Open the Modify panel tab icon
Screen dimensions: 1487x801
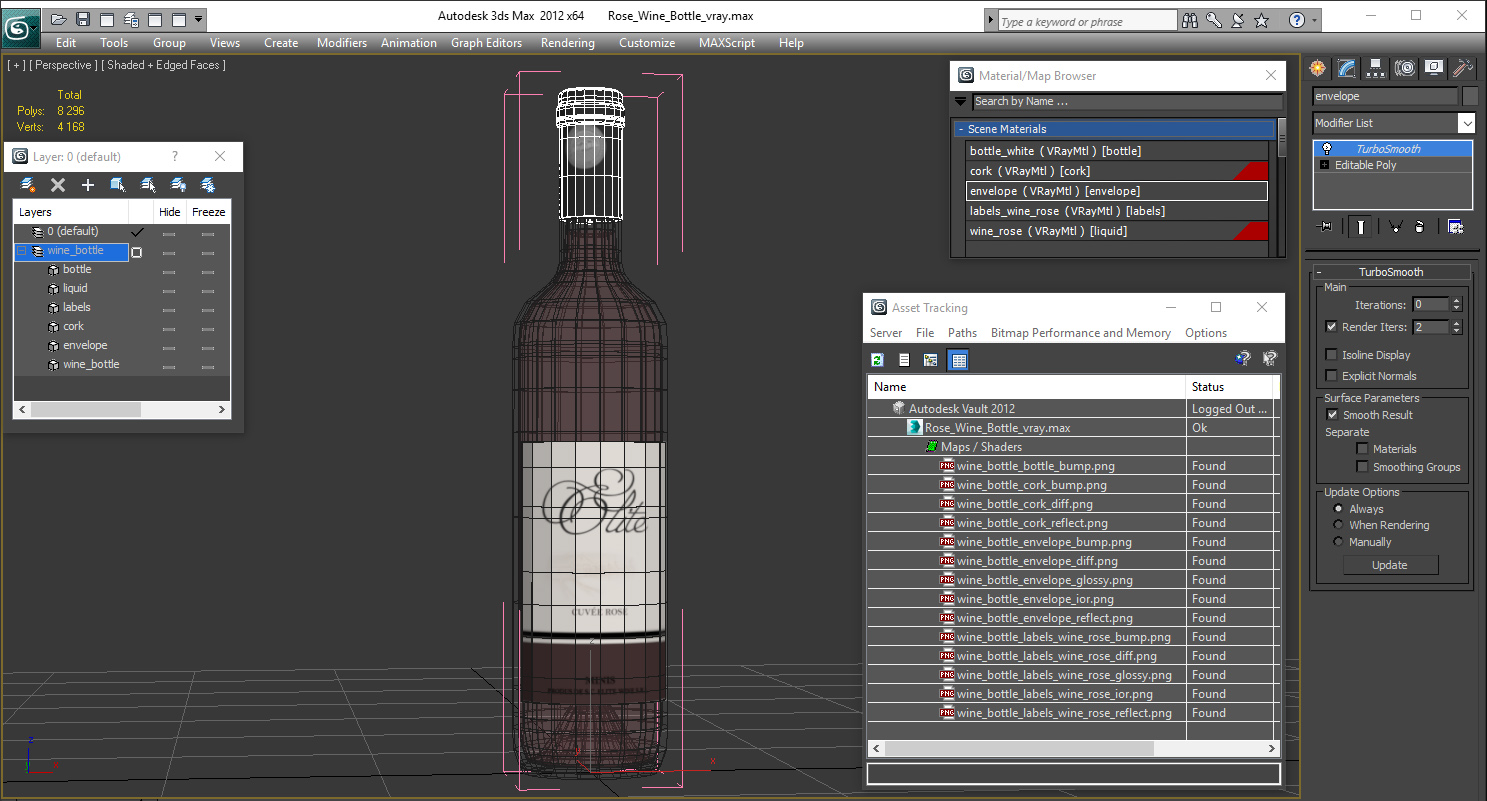point(1347,68)
